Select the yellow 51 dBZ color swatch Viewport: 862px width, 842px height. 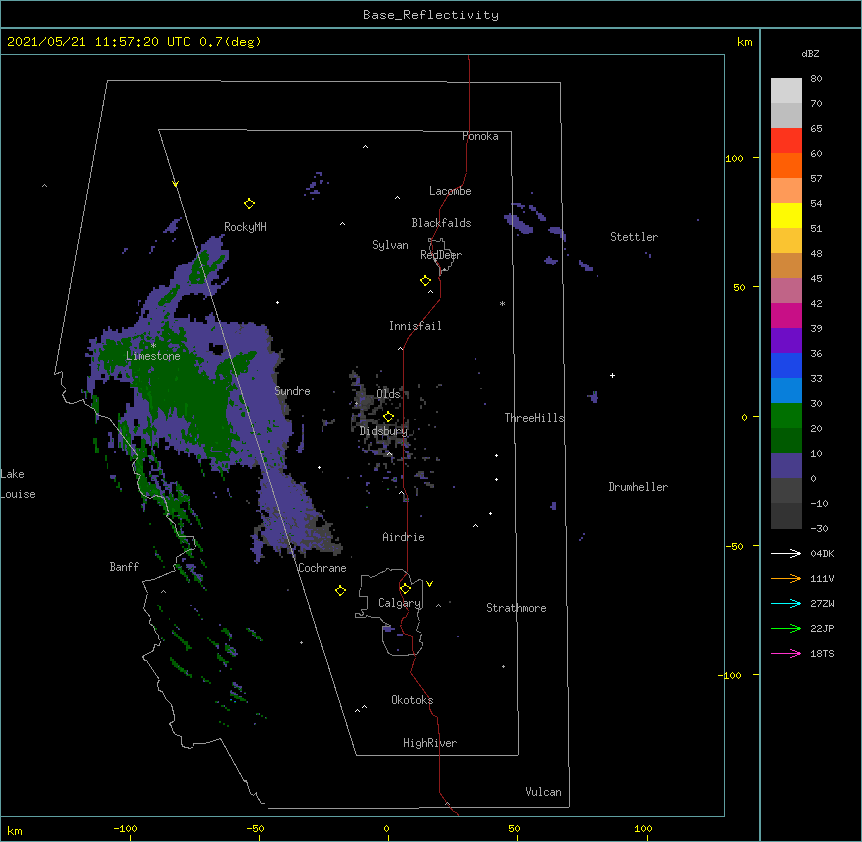pos(786,215)
